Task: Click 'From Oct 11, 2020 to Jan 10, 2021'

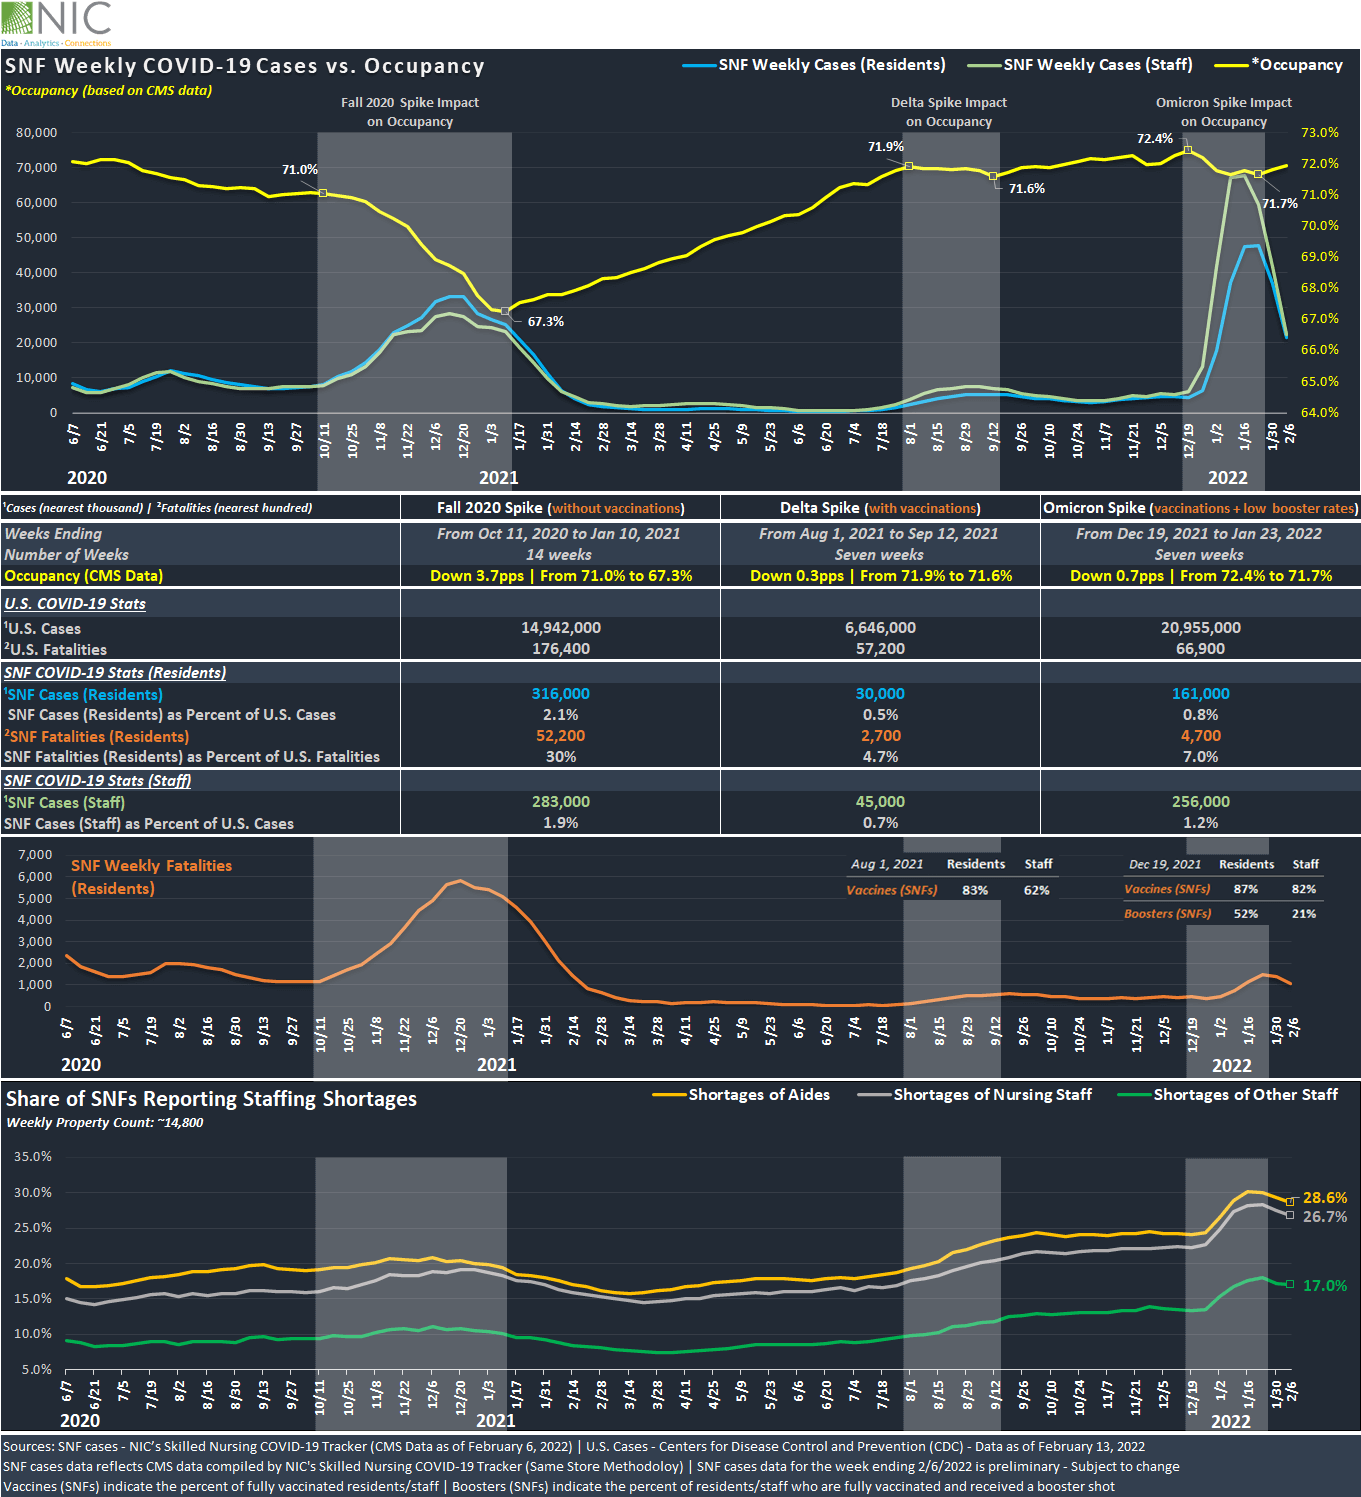Action: tap(559, 534)
